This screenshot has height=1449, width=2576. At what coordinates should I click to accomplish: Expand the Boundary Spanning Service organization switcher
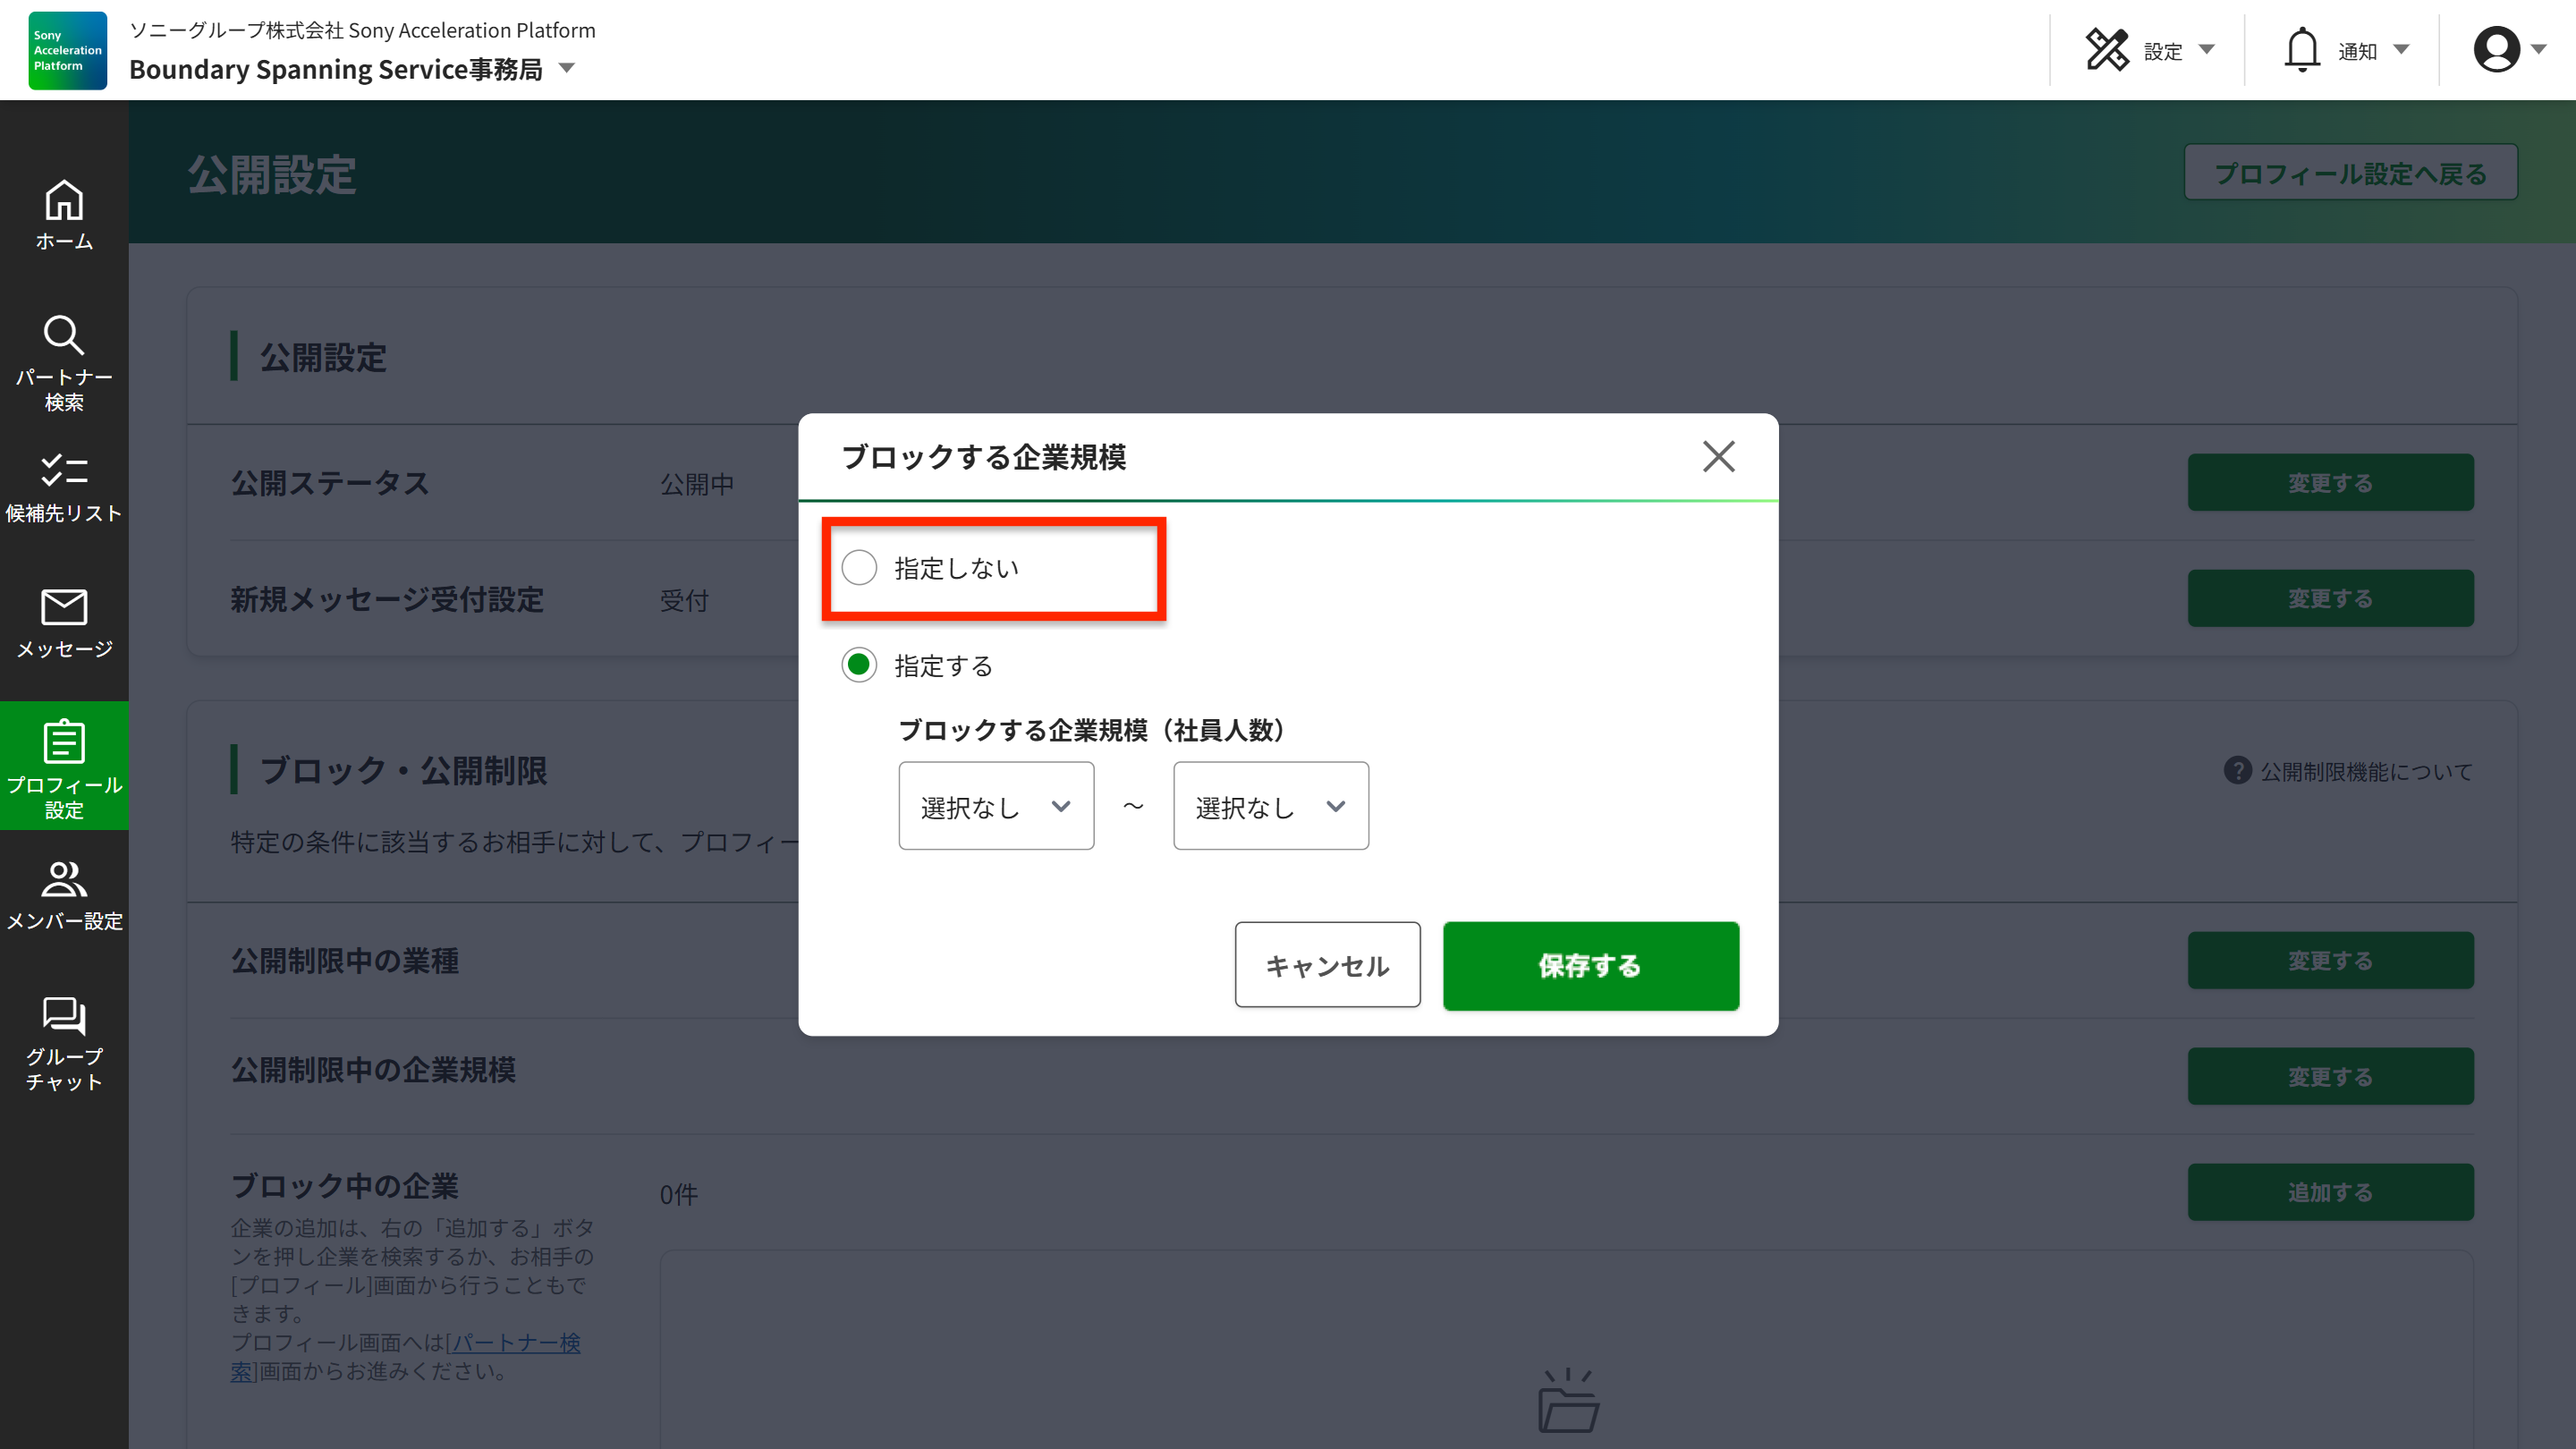pos(567,69)
